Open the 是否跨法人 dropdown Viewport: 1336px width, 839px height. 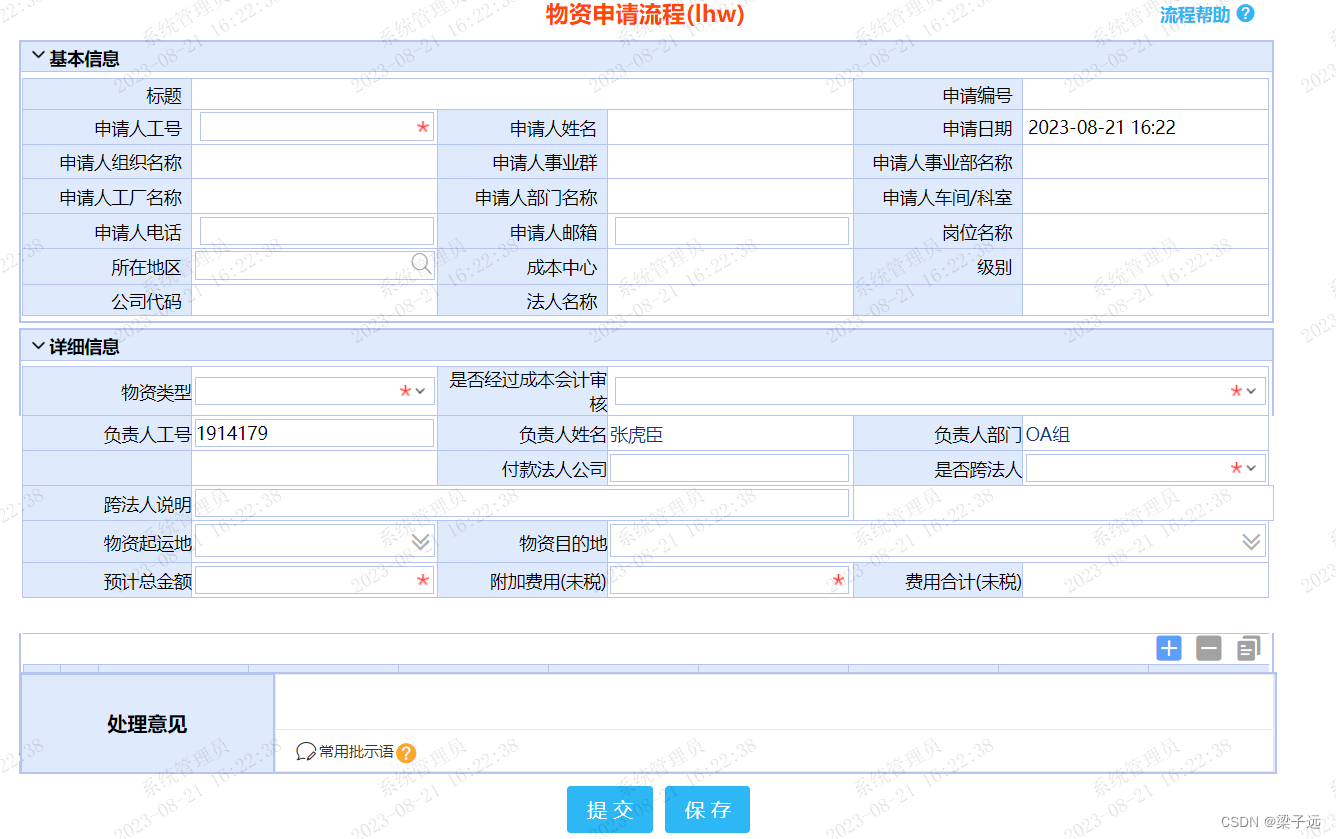point(1145,468)
